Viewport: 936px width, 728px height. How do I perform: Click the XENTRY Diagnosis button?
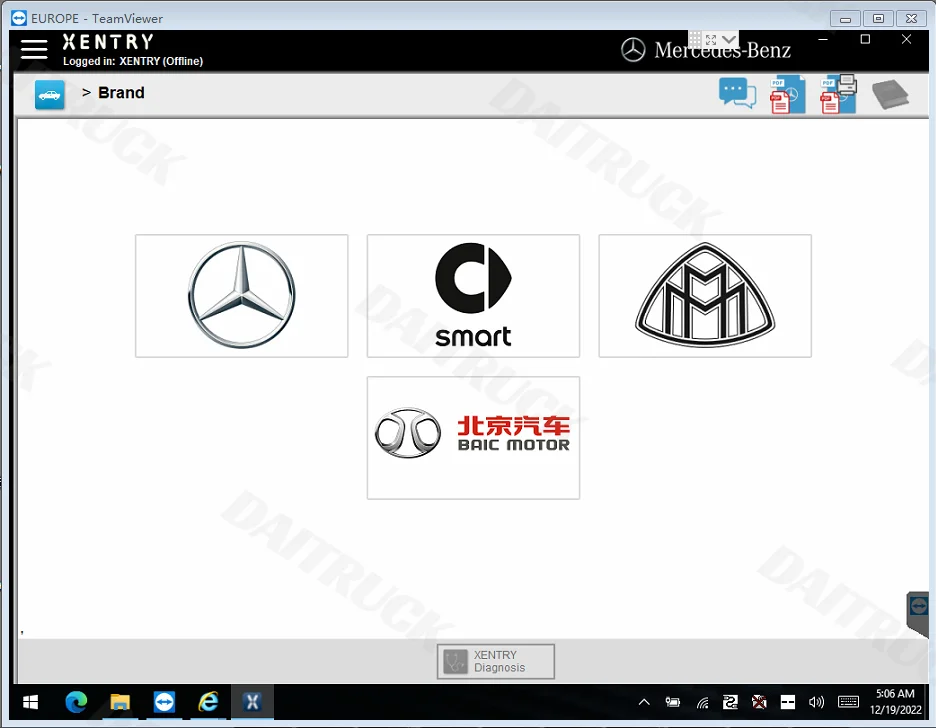point(496,661)
